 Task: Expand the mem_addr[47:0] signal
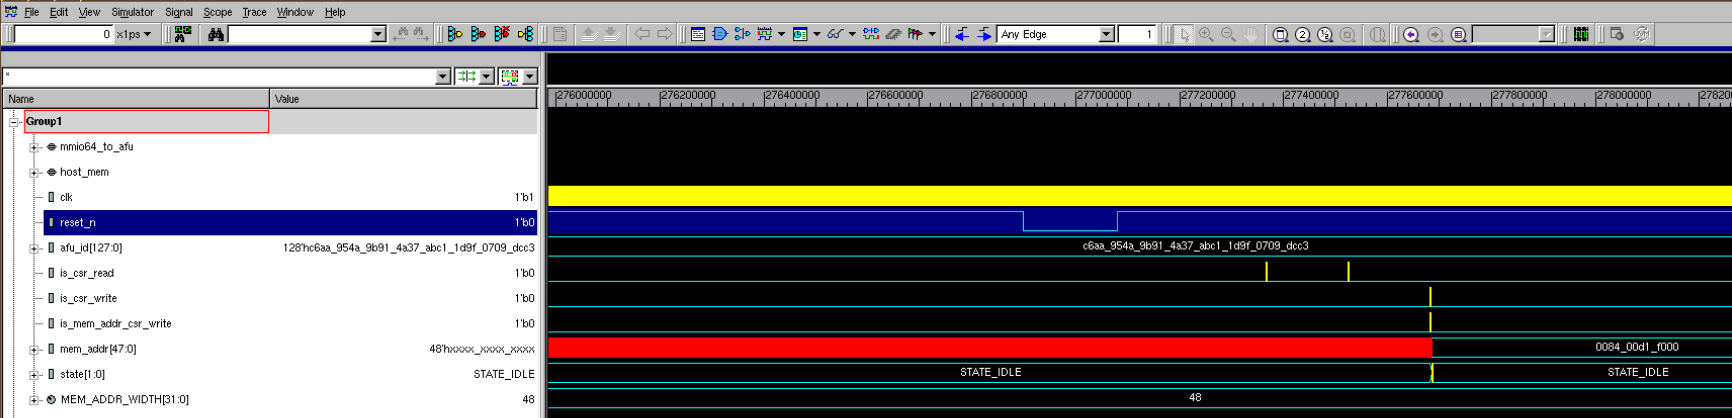[x=34, y=350]
